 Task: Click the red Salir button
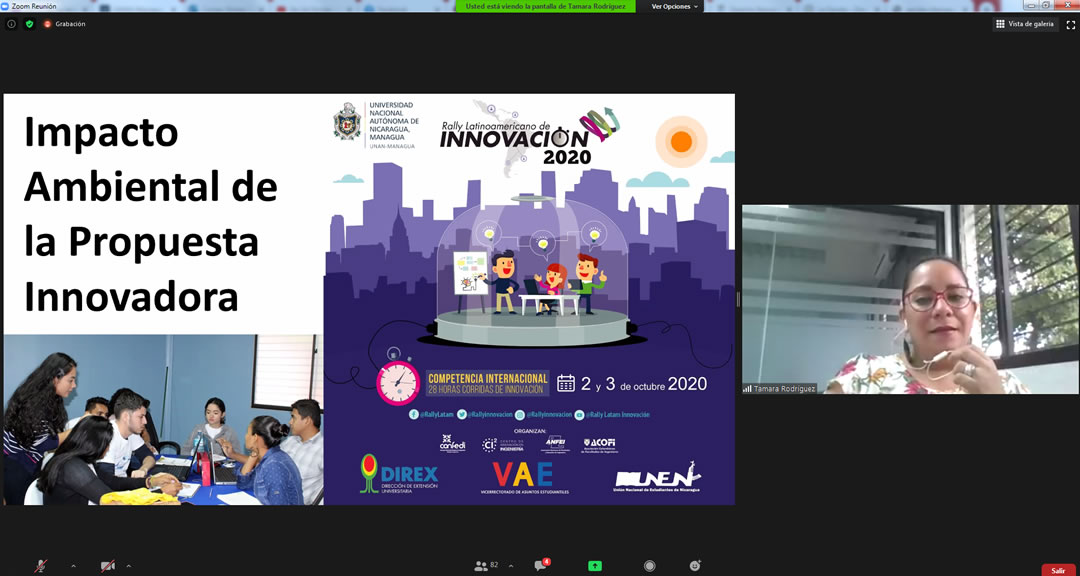(1058, 570)
